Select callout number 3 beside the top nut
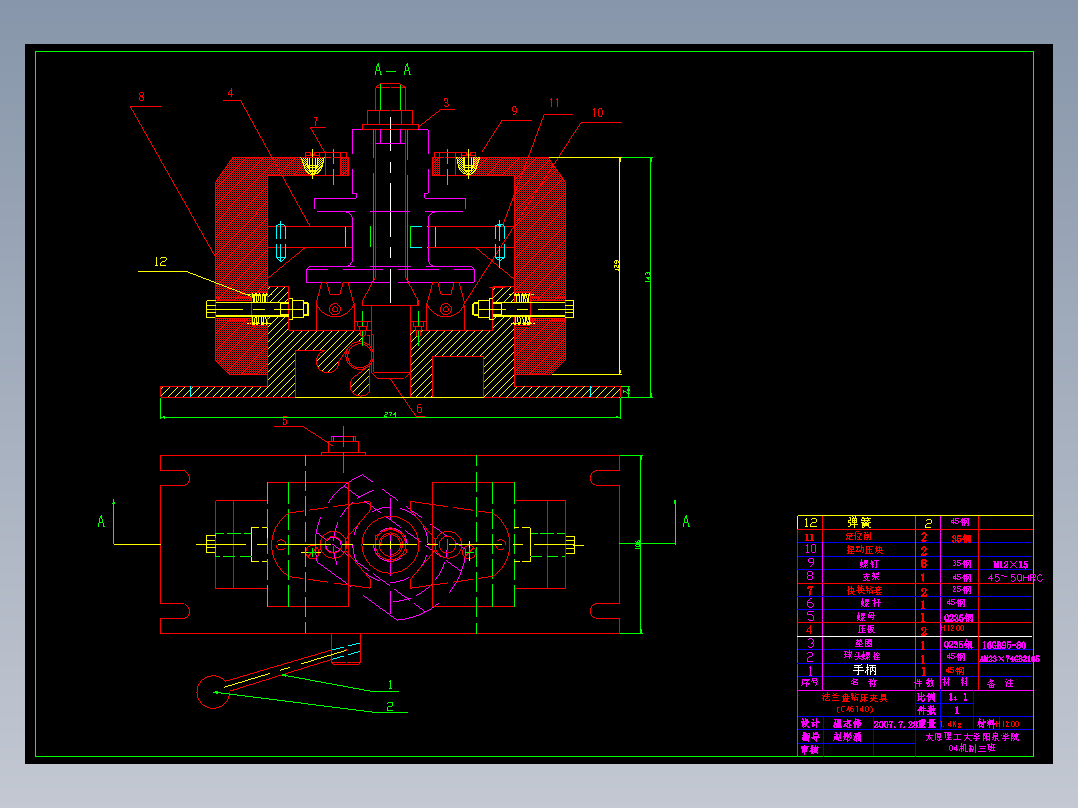 (x=446, y=103)
